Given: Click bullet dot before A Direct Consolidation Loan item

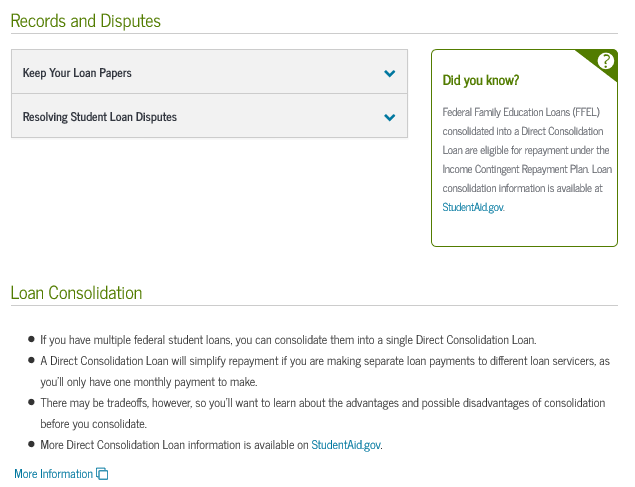Looking at the screenshot, I should [x=30, y=360].
